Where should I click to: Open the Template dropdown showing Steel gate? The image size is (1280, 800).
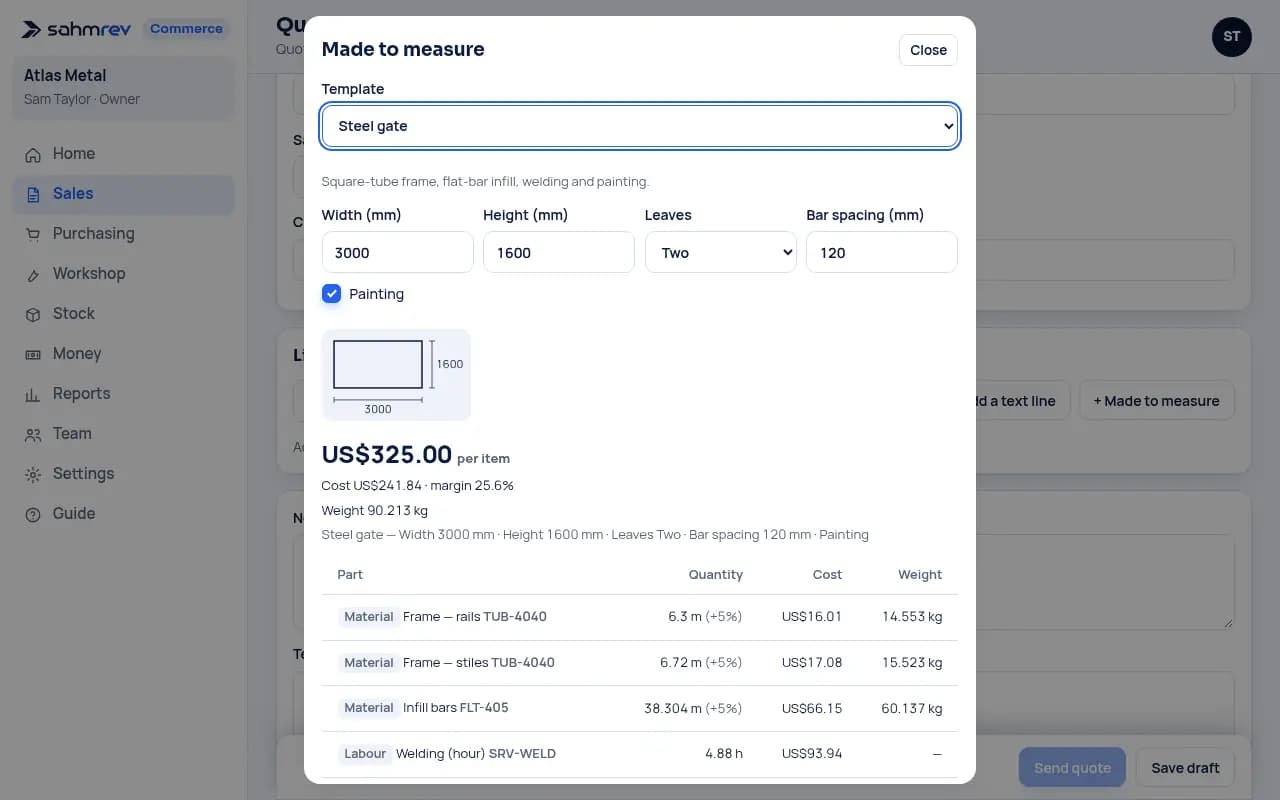coord(640,126)
